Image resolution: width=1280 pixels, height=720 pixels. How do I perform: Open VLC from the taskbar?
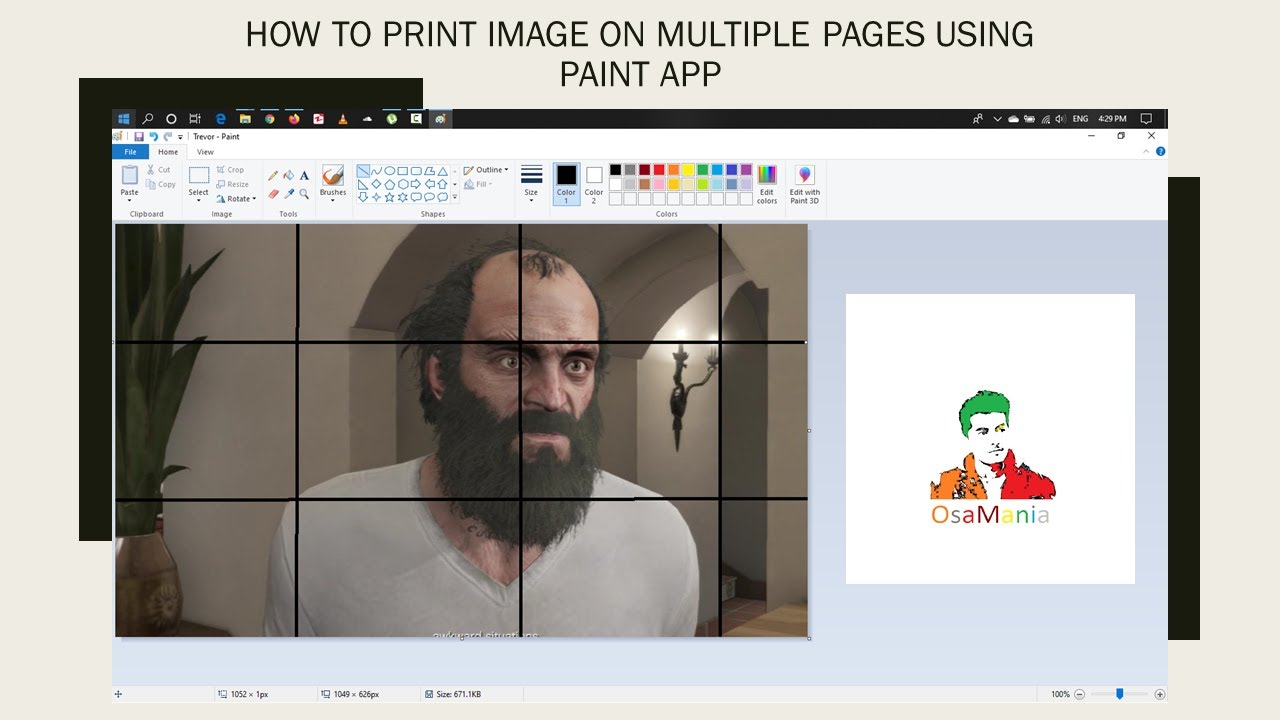coord(342,118)
